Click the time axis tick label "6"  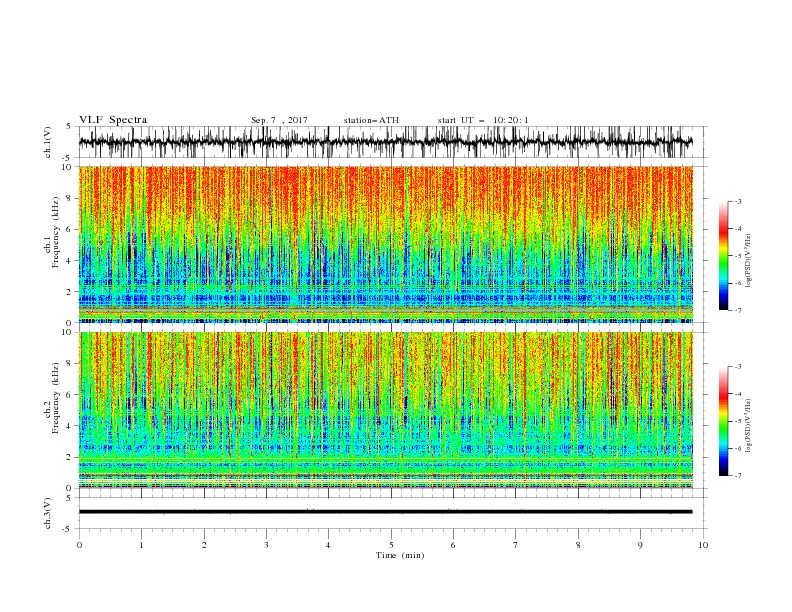point(453,545)
